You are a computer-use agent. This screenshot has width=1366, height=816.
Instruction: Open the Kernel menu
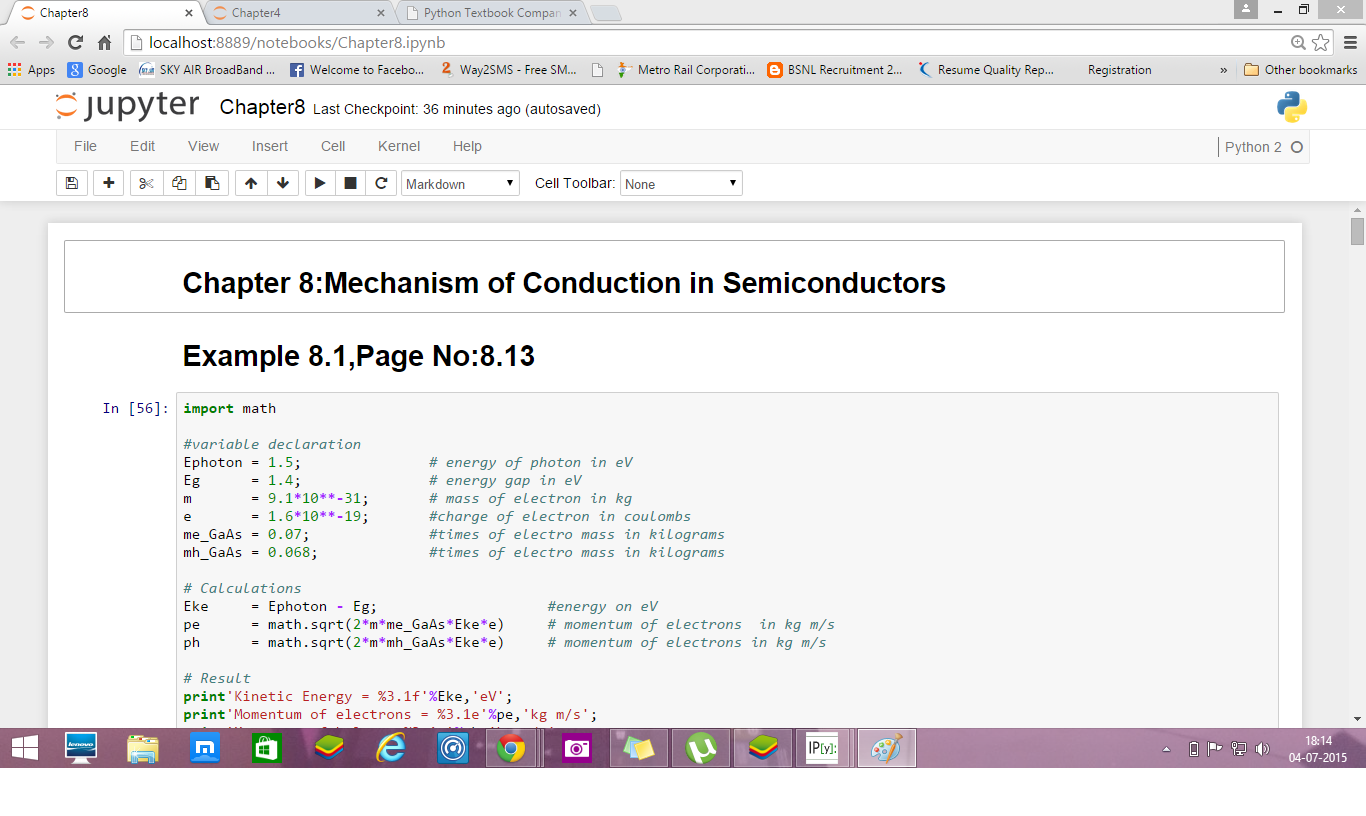point(398,146)
